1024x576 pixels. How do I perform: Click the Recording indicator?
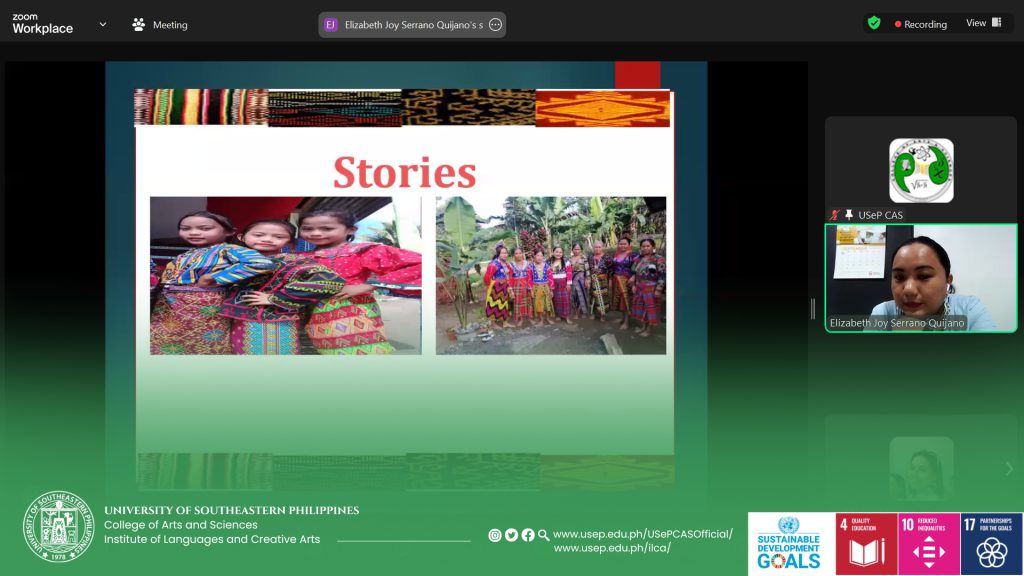point(921,24)
